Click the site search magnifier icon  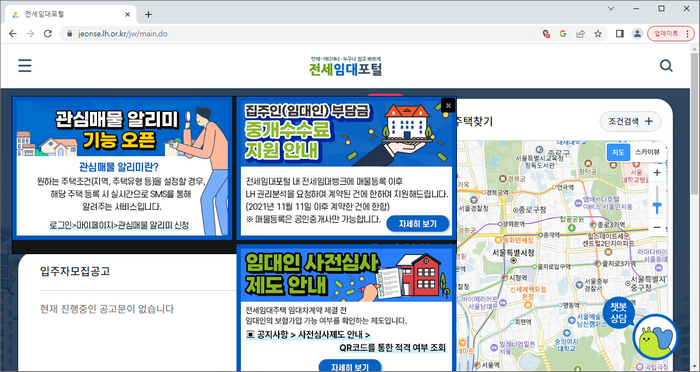(666, 66)
